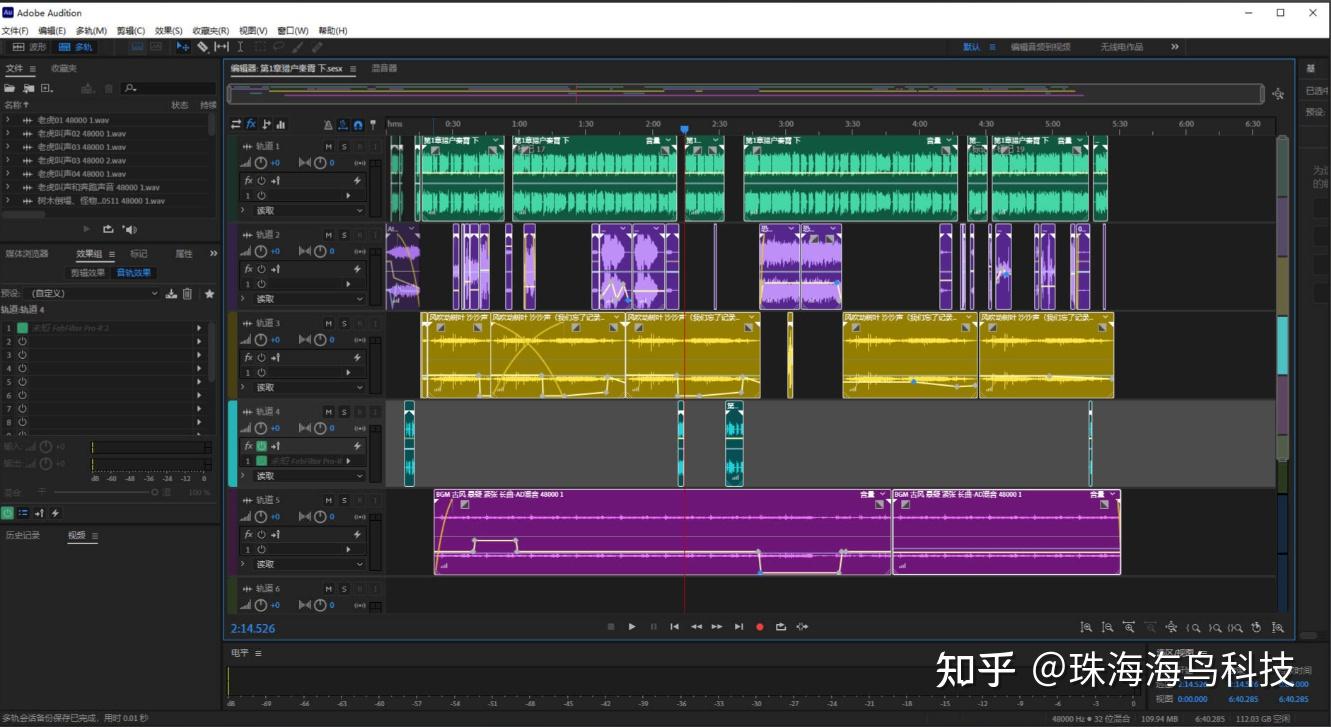Open a file with the folder icon
Screen dimensions: 1331x727
coord(11,88)
